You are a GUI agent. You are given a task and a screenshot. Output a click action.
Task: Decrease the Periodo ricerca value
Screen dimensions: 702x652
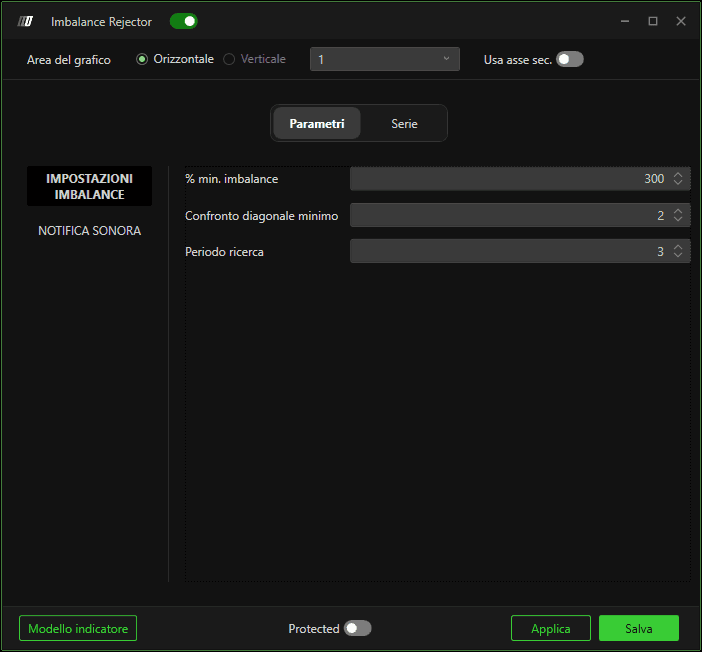point(678,255)
